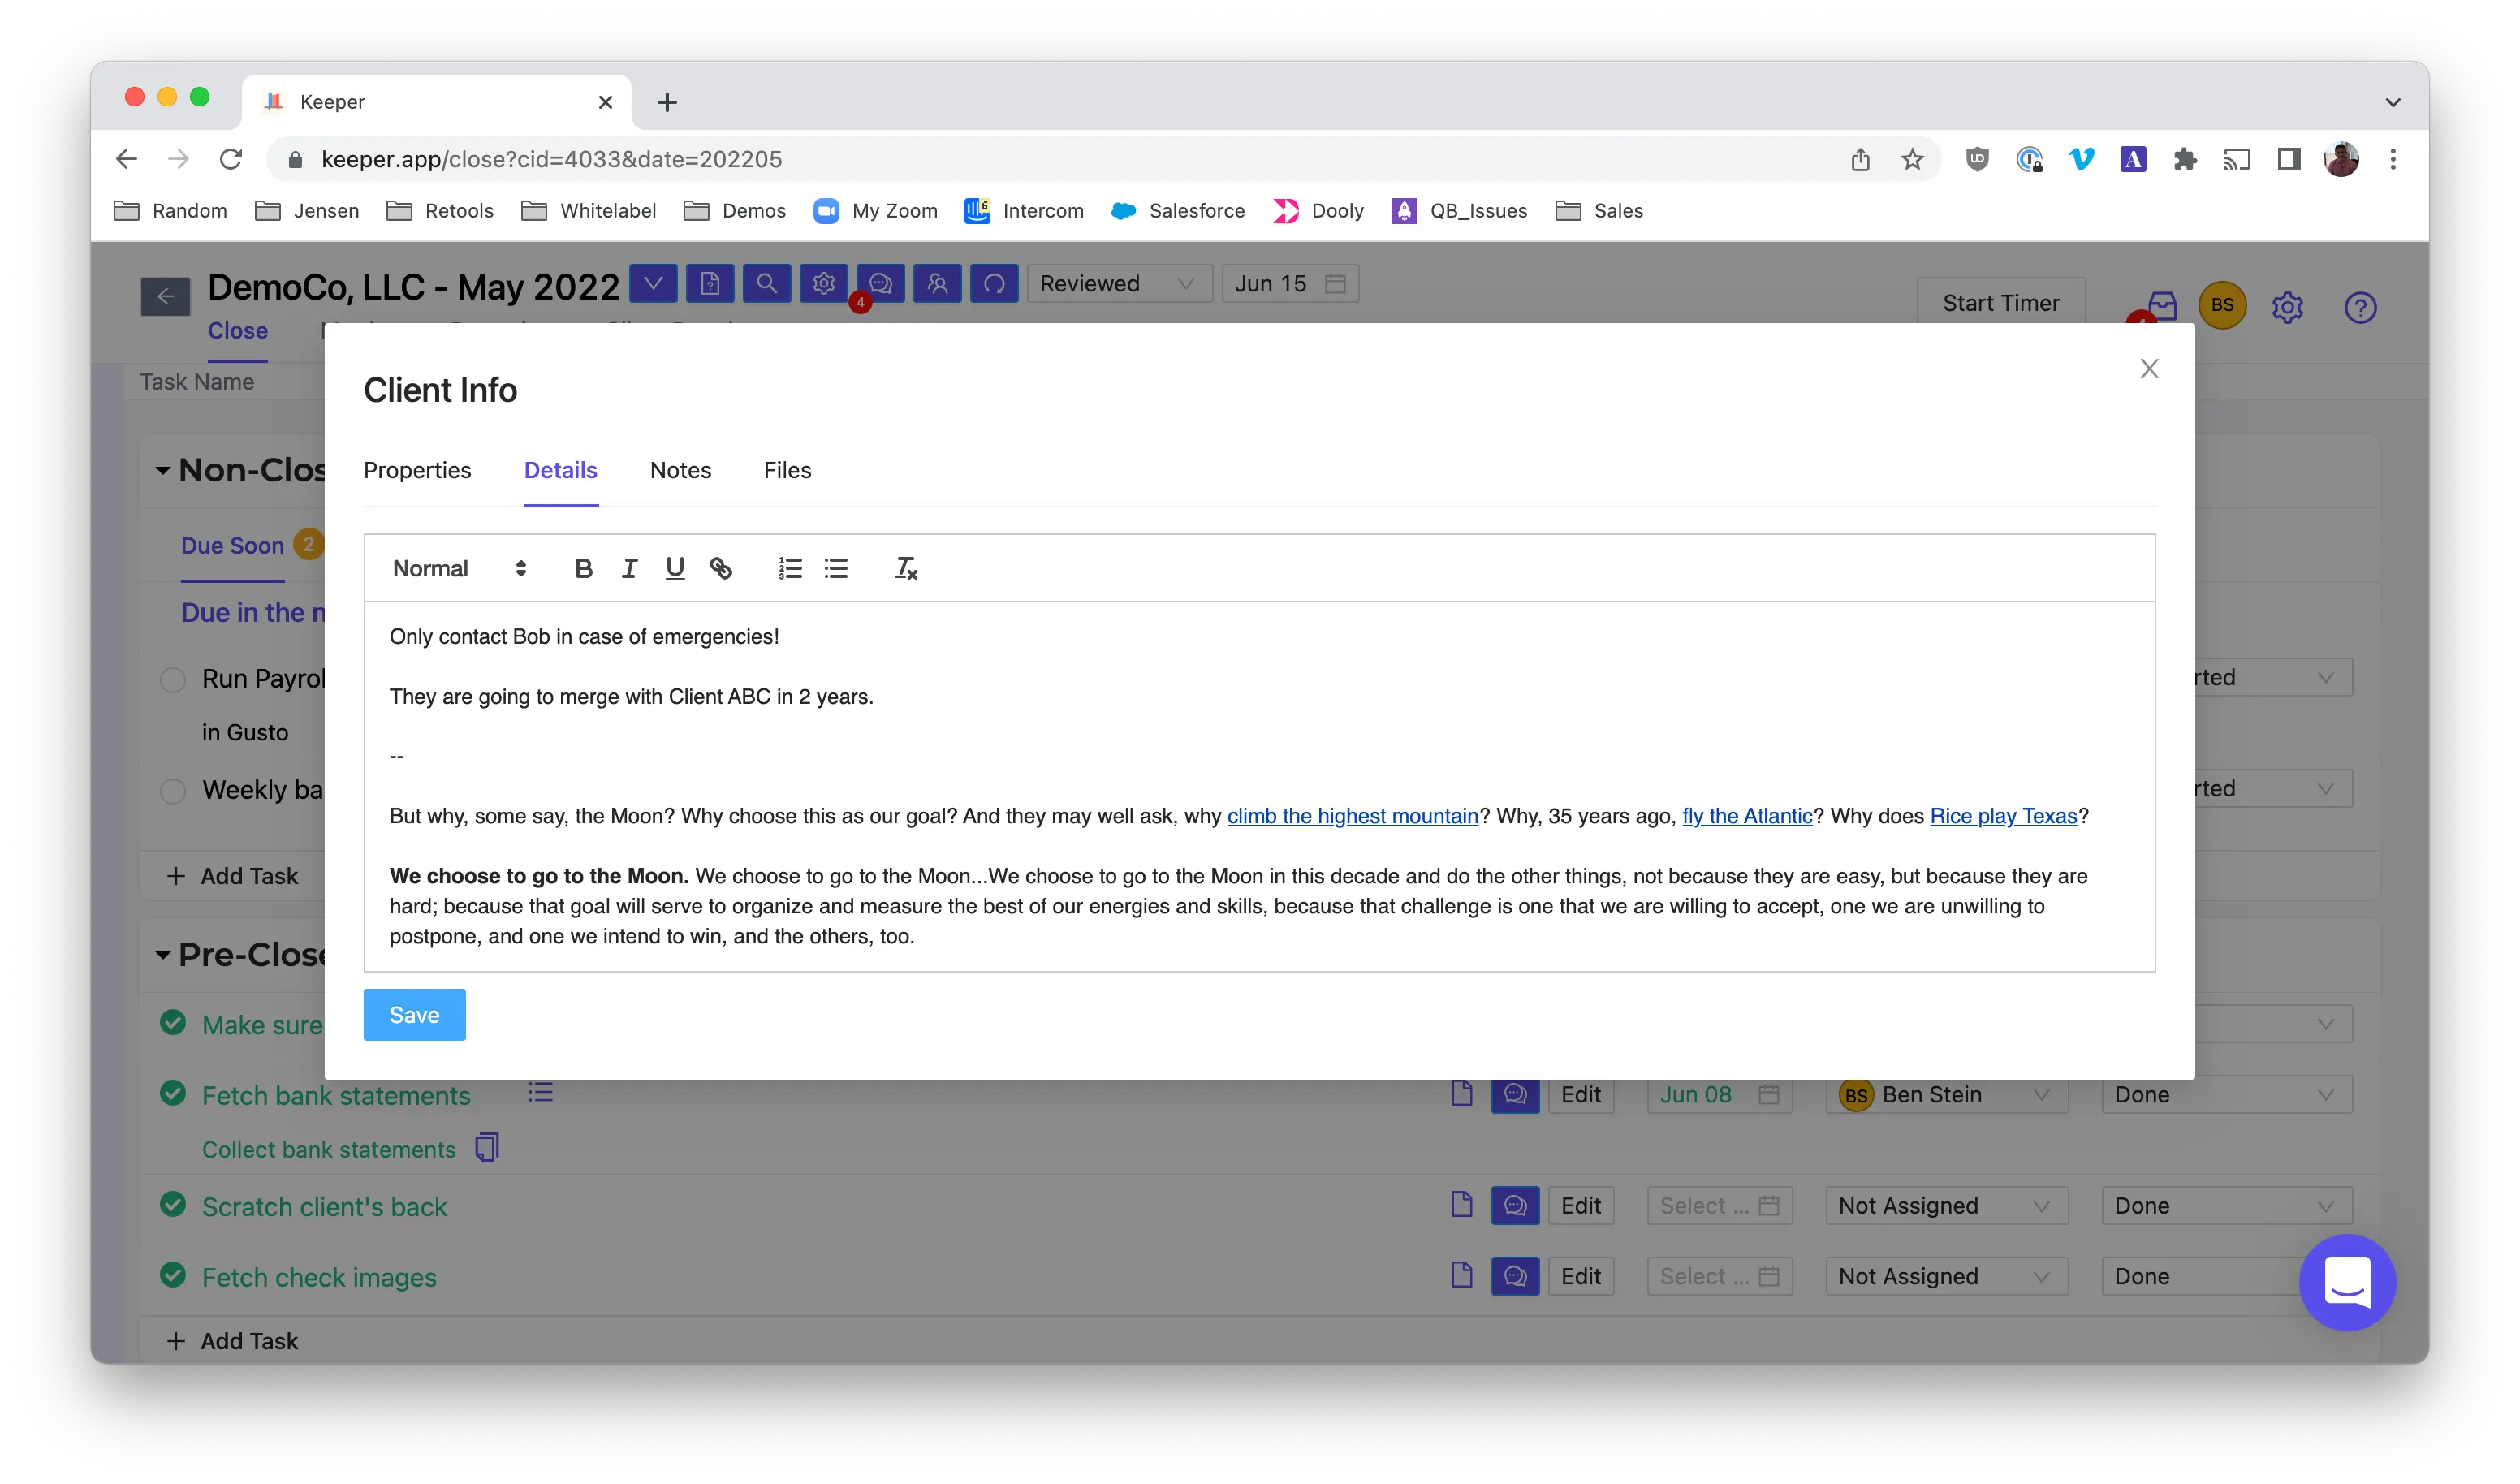
Task: Open the Normal text style dropdown
Action: [459, 569]
